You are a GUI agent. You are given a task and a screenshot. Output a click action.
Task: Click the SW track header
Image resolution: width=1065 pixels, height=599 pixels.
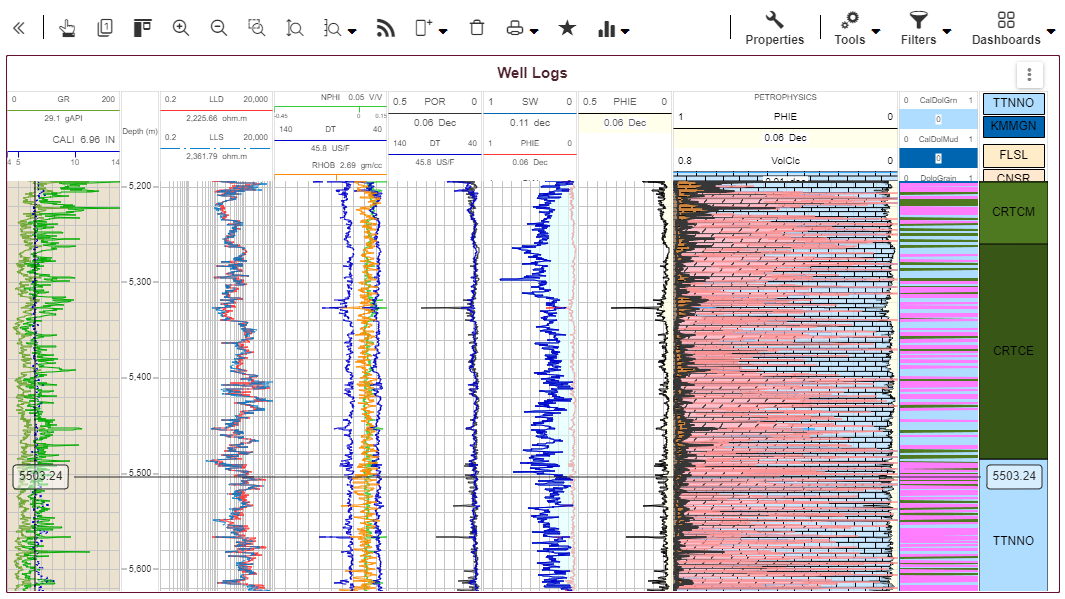(530, 102)
